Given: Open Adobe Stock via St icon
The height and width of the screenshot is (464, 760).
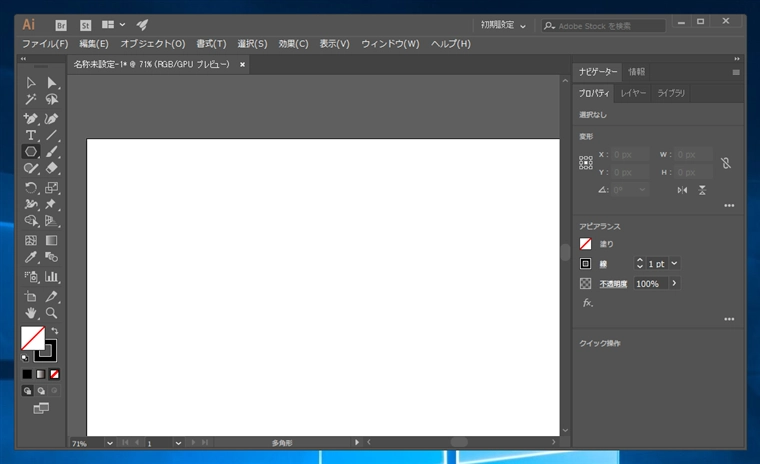Looking at the screenshot, I should tap(85, 25).
